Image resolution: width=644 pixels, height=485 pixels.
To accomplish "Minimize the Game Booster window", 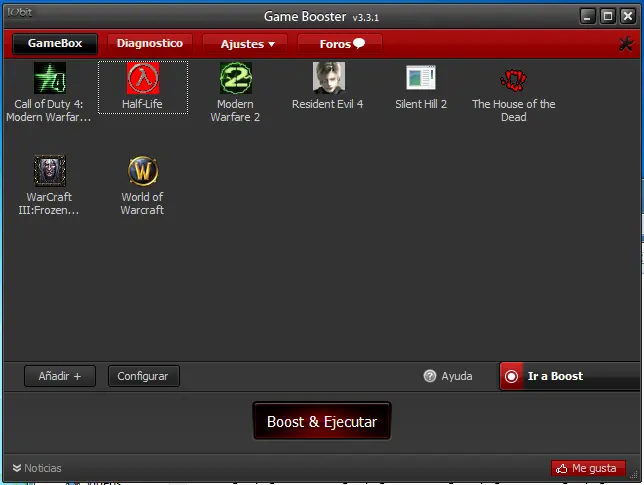I will (x=588, y=16).
